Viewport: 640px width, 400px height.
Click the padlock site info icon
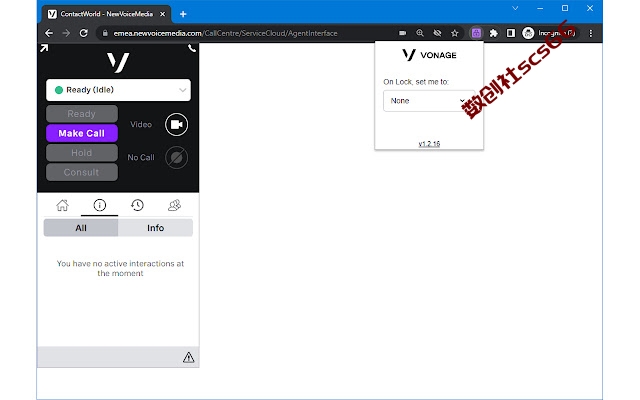click(105, 33)
